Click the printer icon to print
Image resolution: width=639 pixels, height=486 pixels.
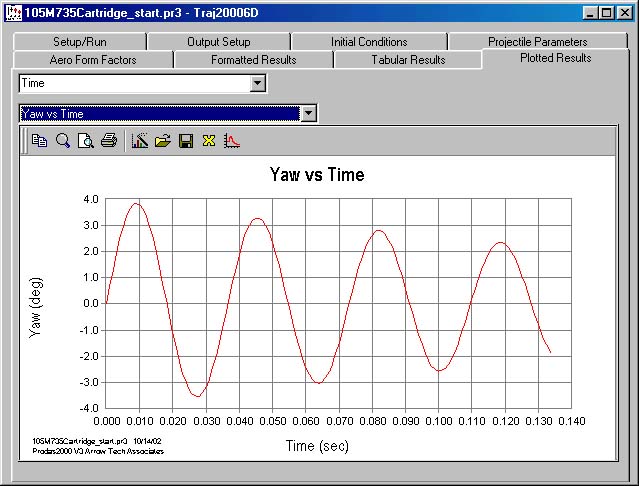coord(109,141)
